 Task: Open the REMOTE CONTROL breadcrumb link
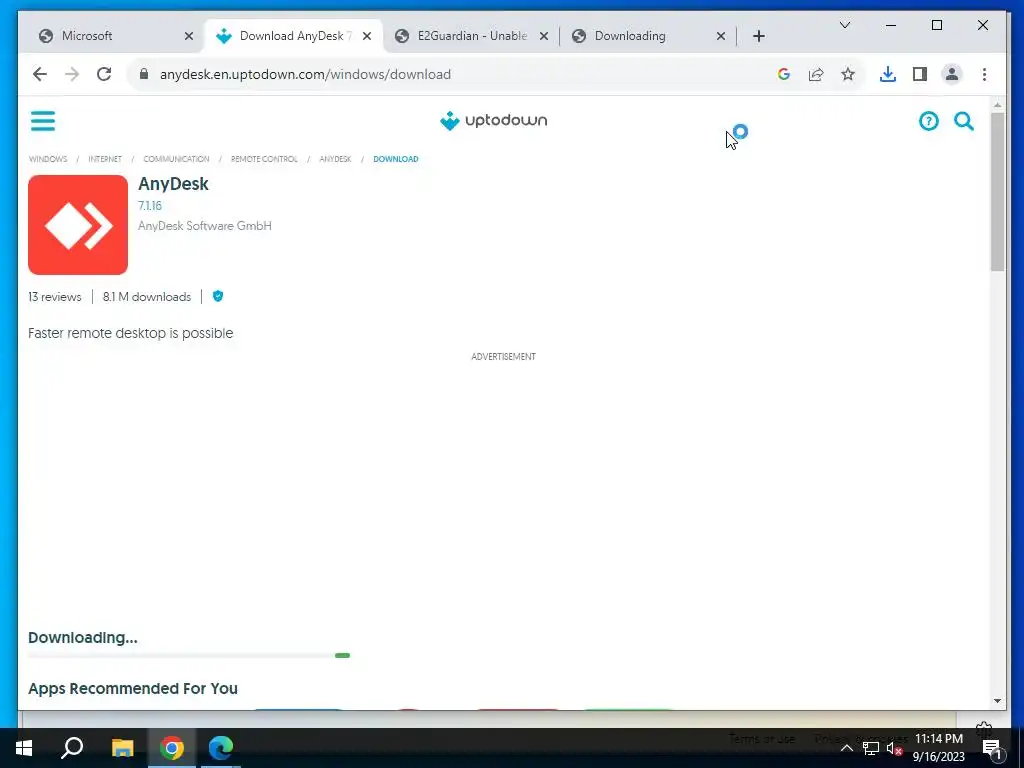(264, 159)
